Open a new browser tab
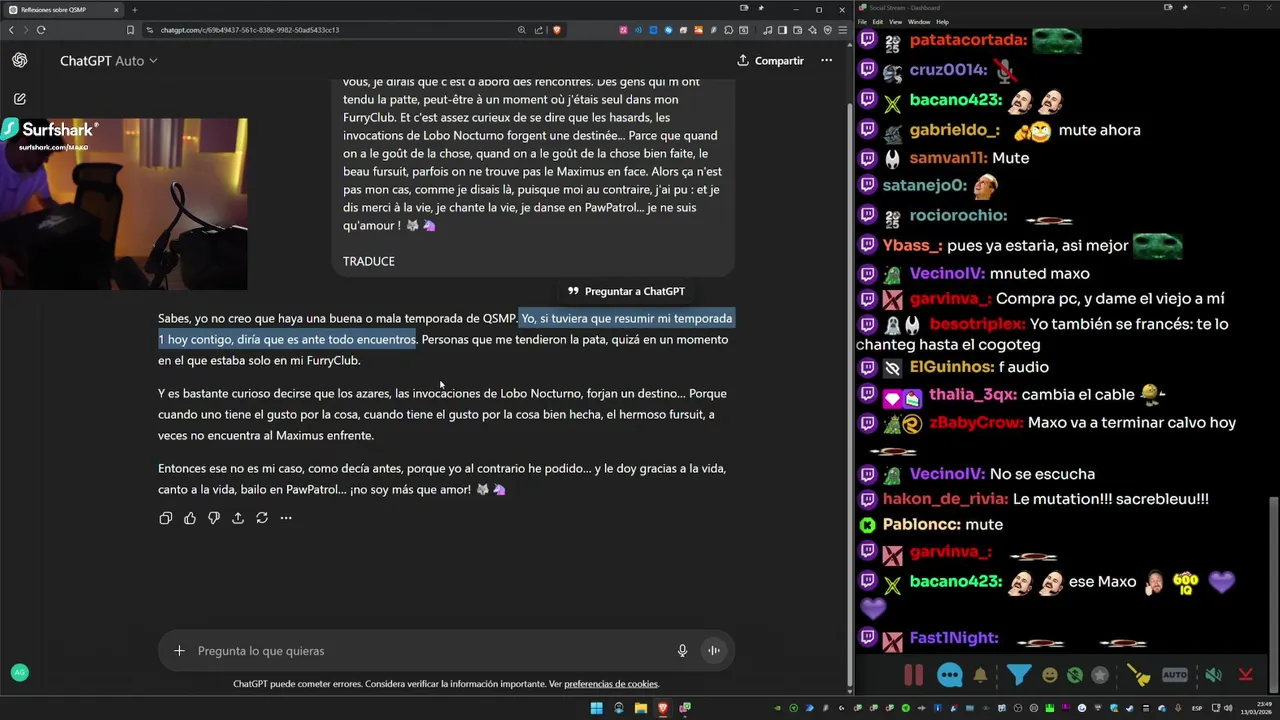Image resolution: width=1280 pixels, height=720 pixels. coord(135,9)
